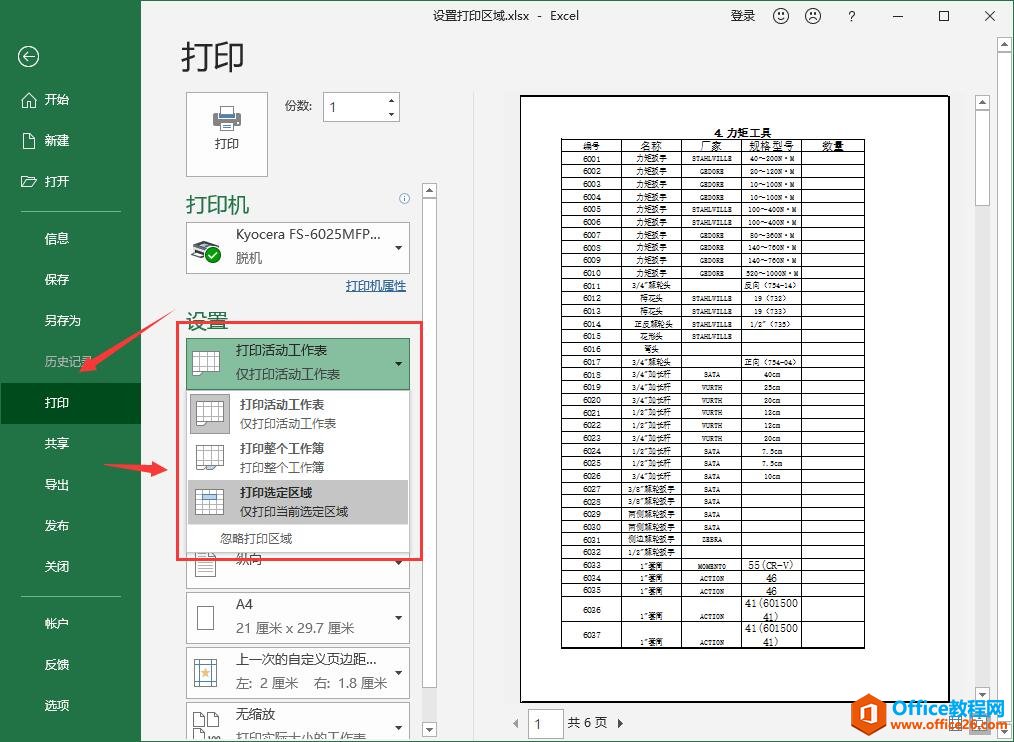Expand the 打印活动工作表 settings dropdown
The width and height of the screenshot is (1014, 742).
tap(298, 364)
